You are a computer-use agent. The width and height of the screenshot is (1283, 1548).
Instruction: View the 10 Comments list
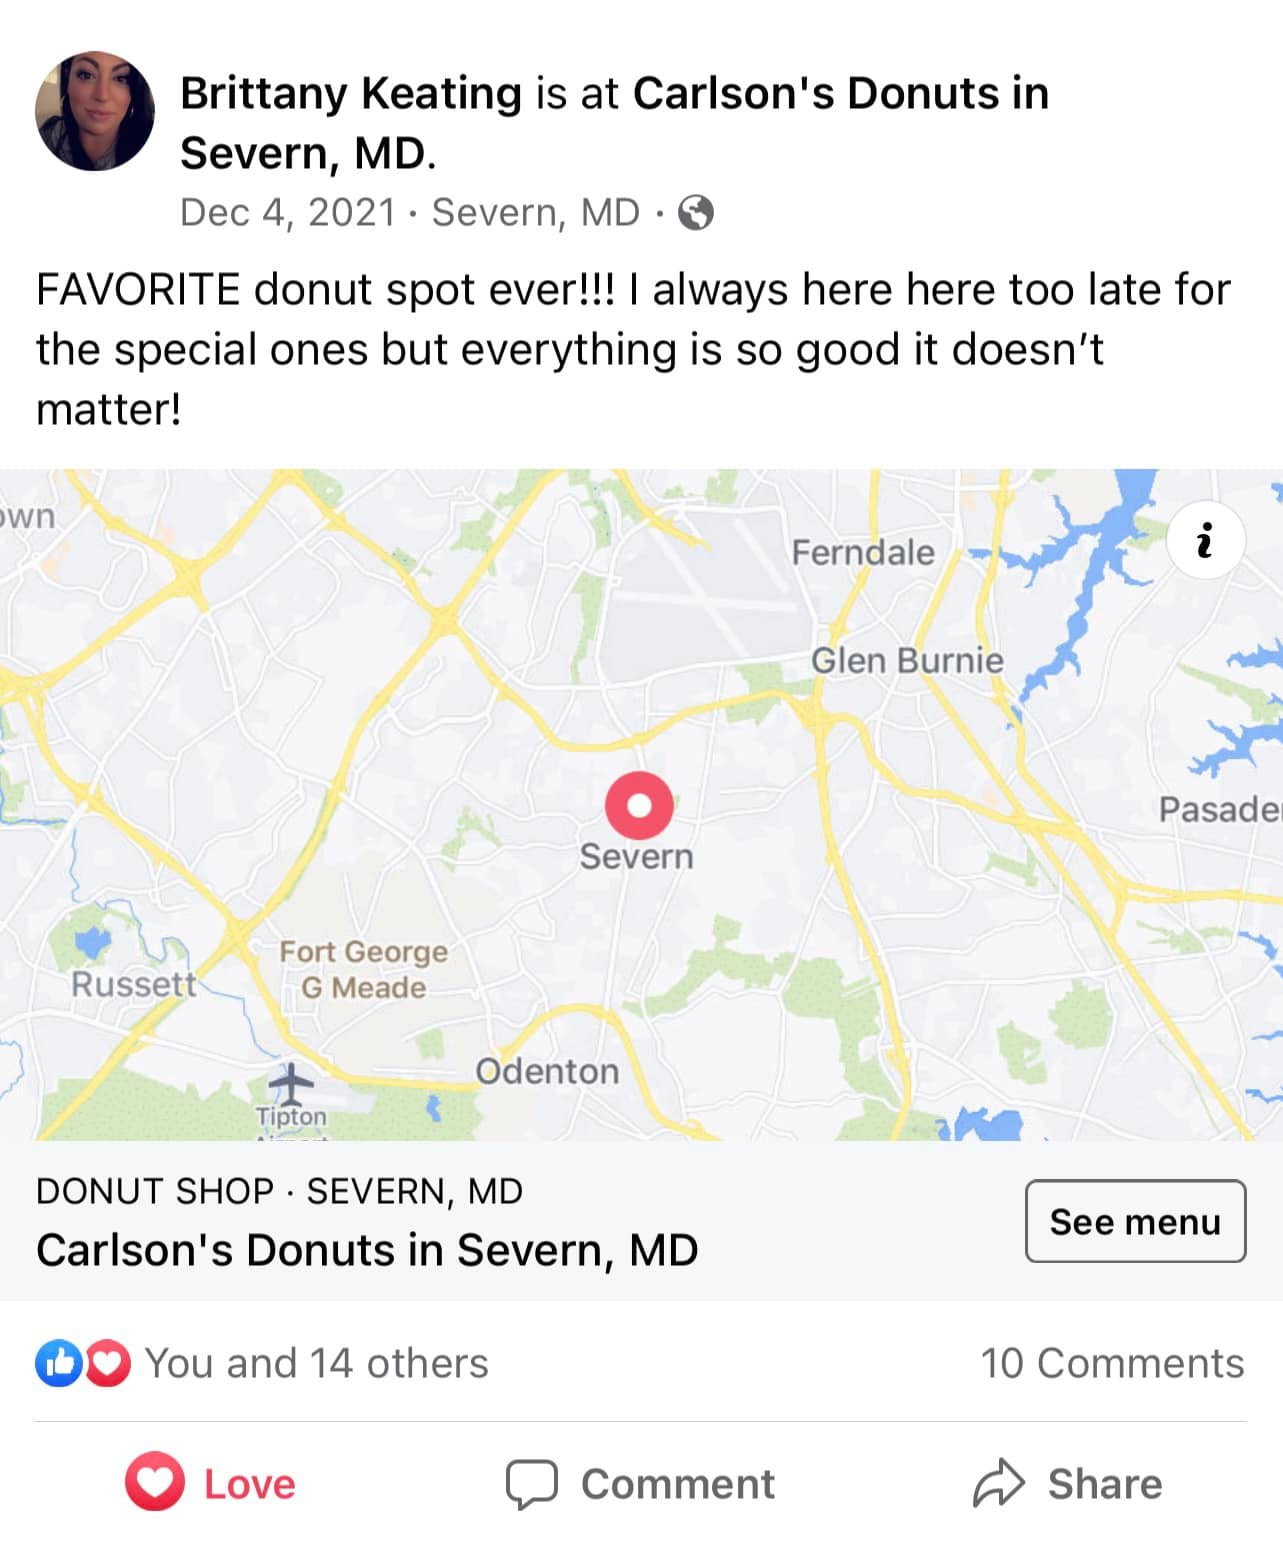1112,1363
